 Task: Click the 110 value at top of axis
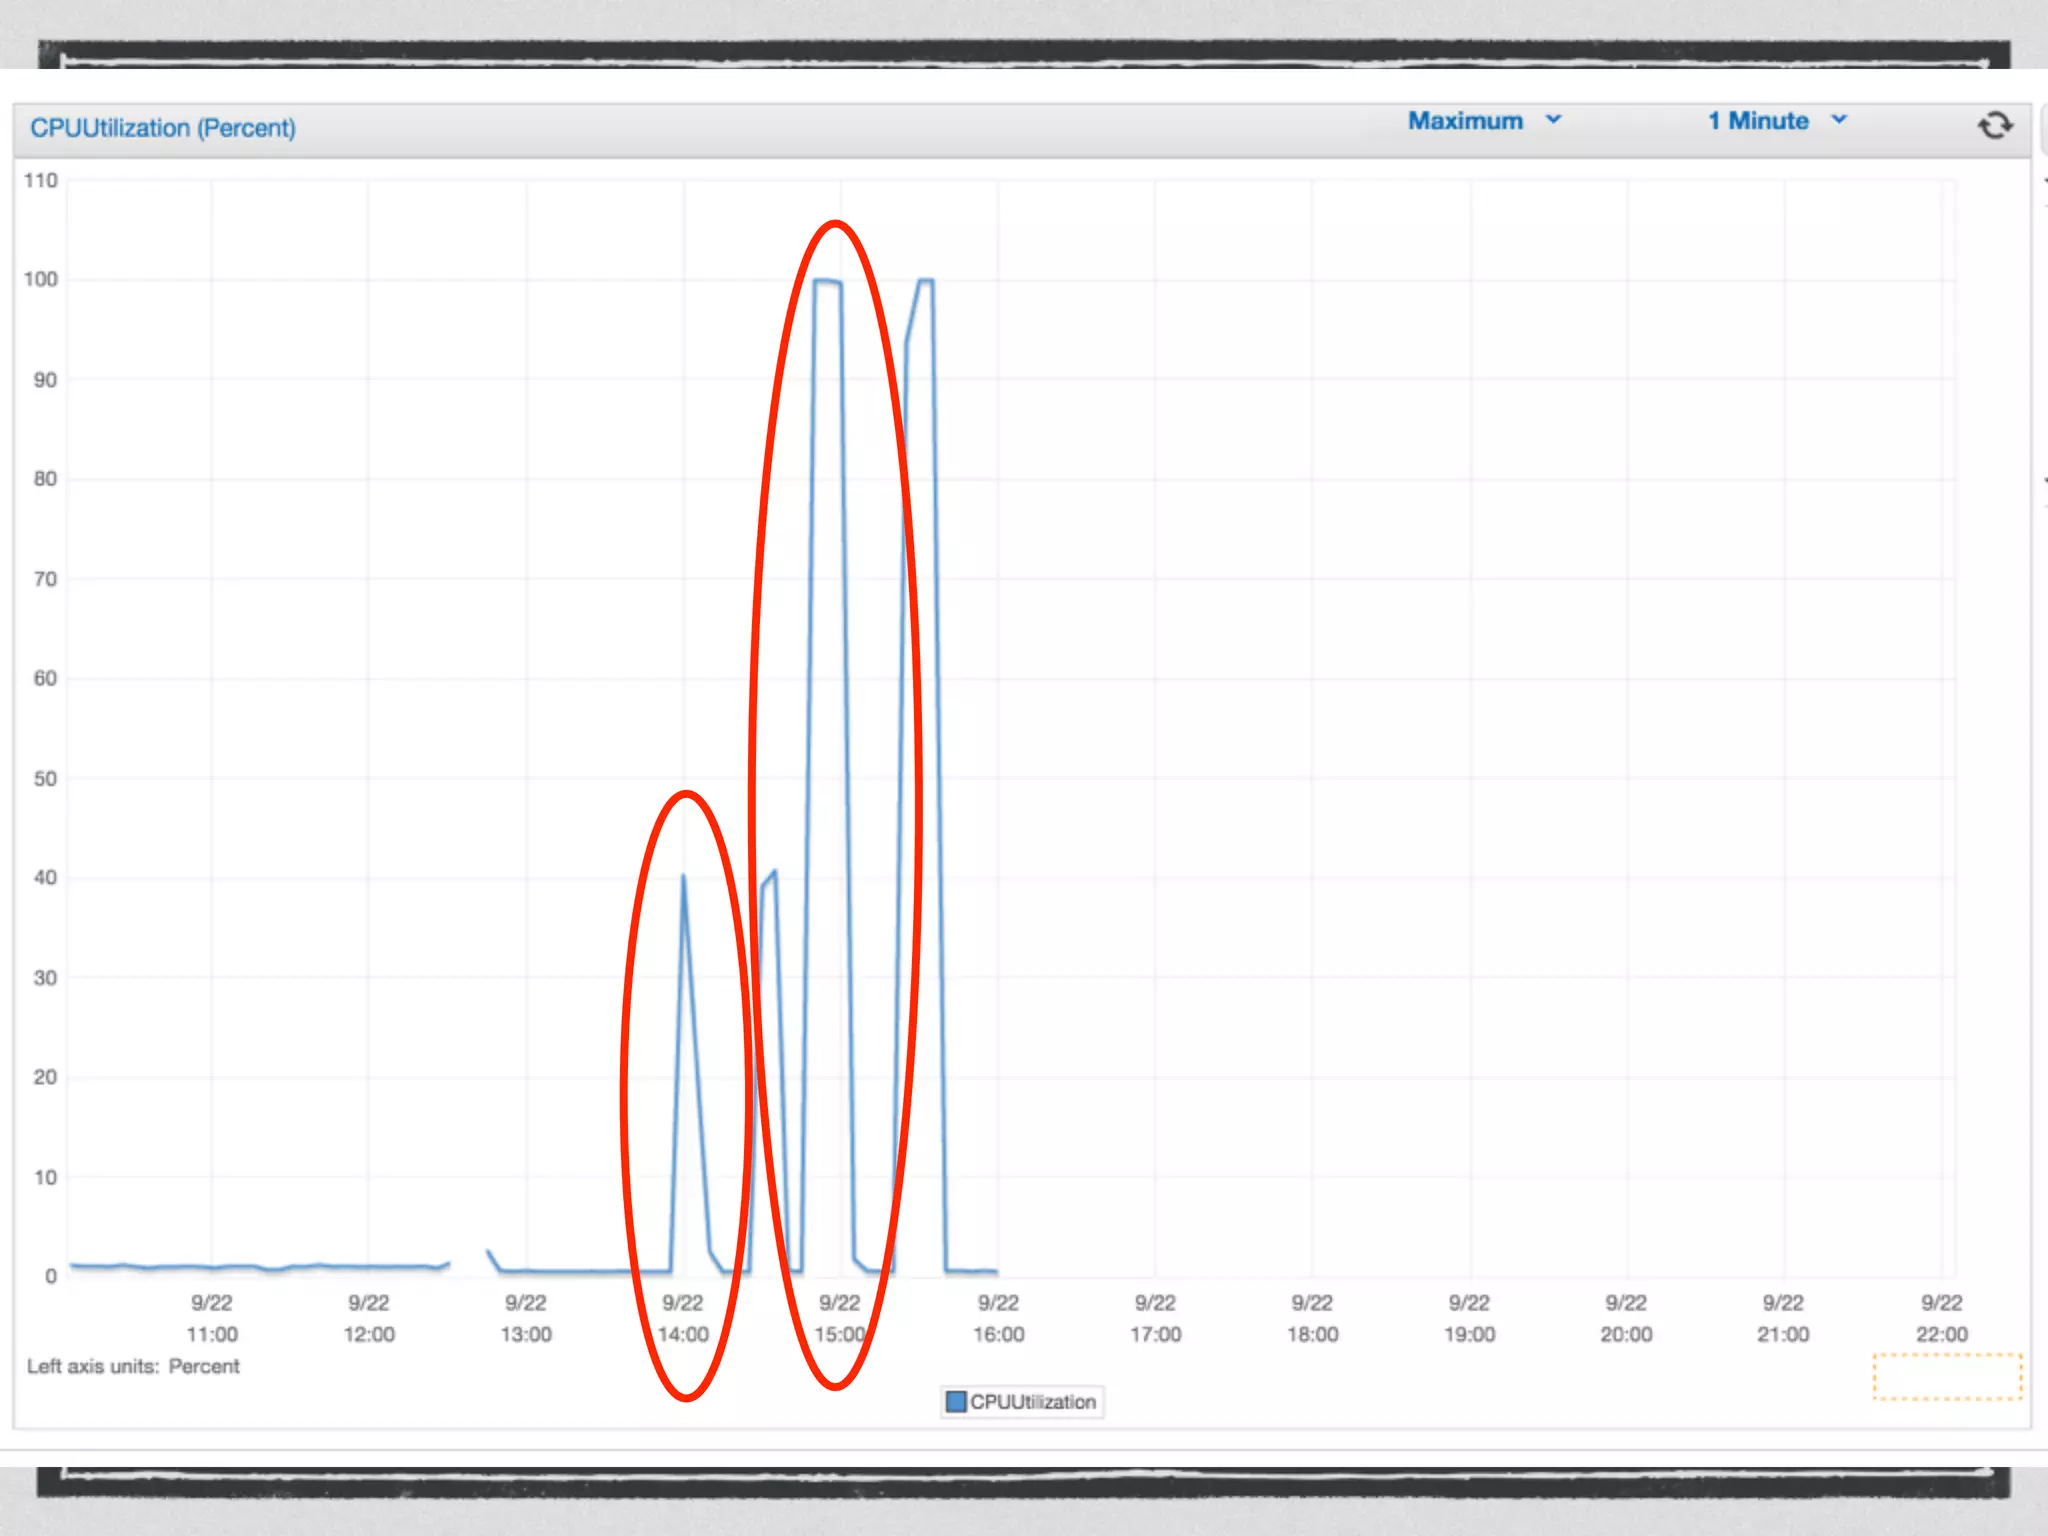click(41, 180)
